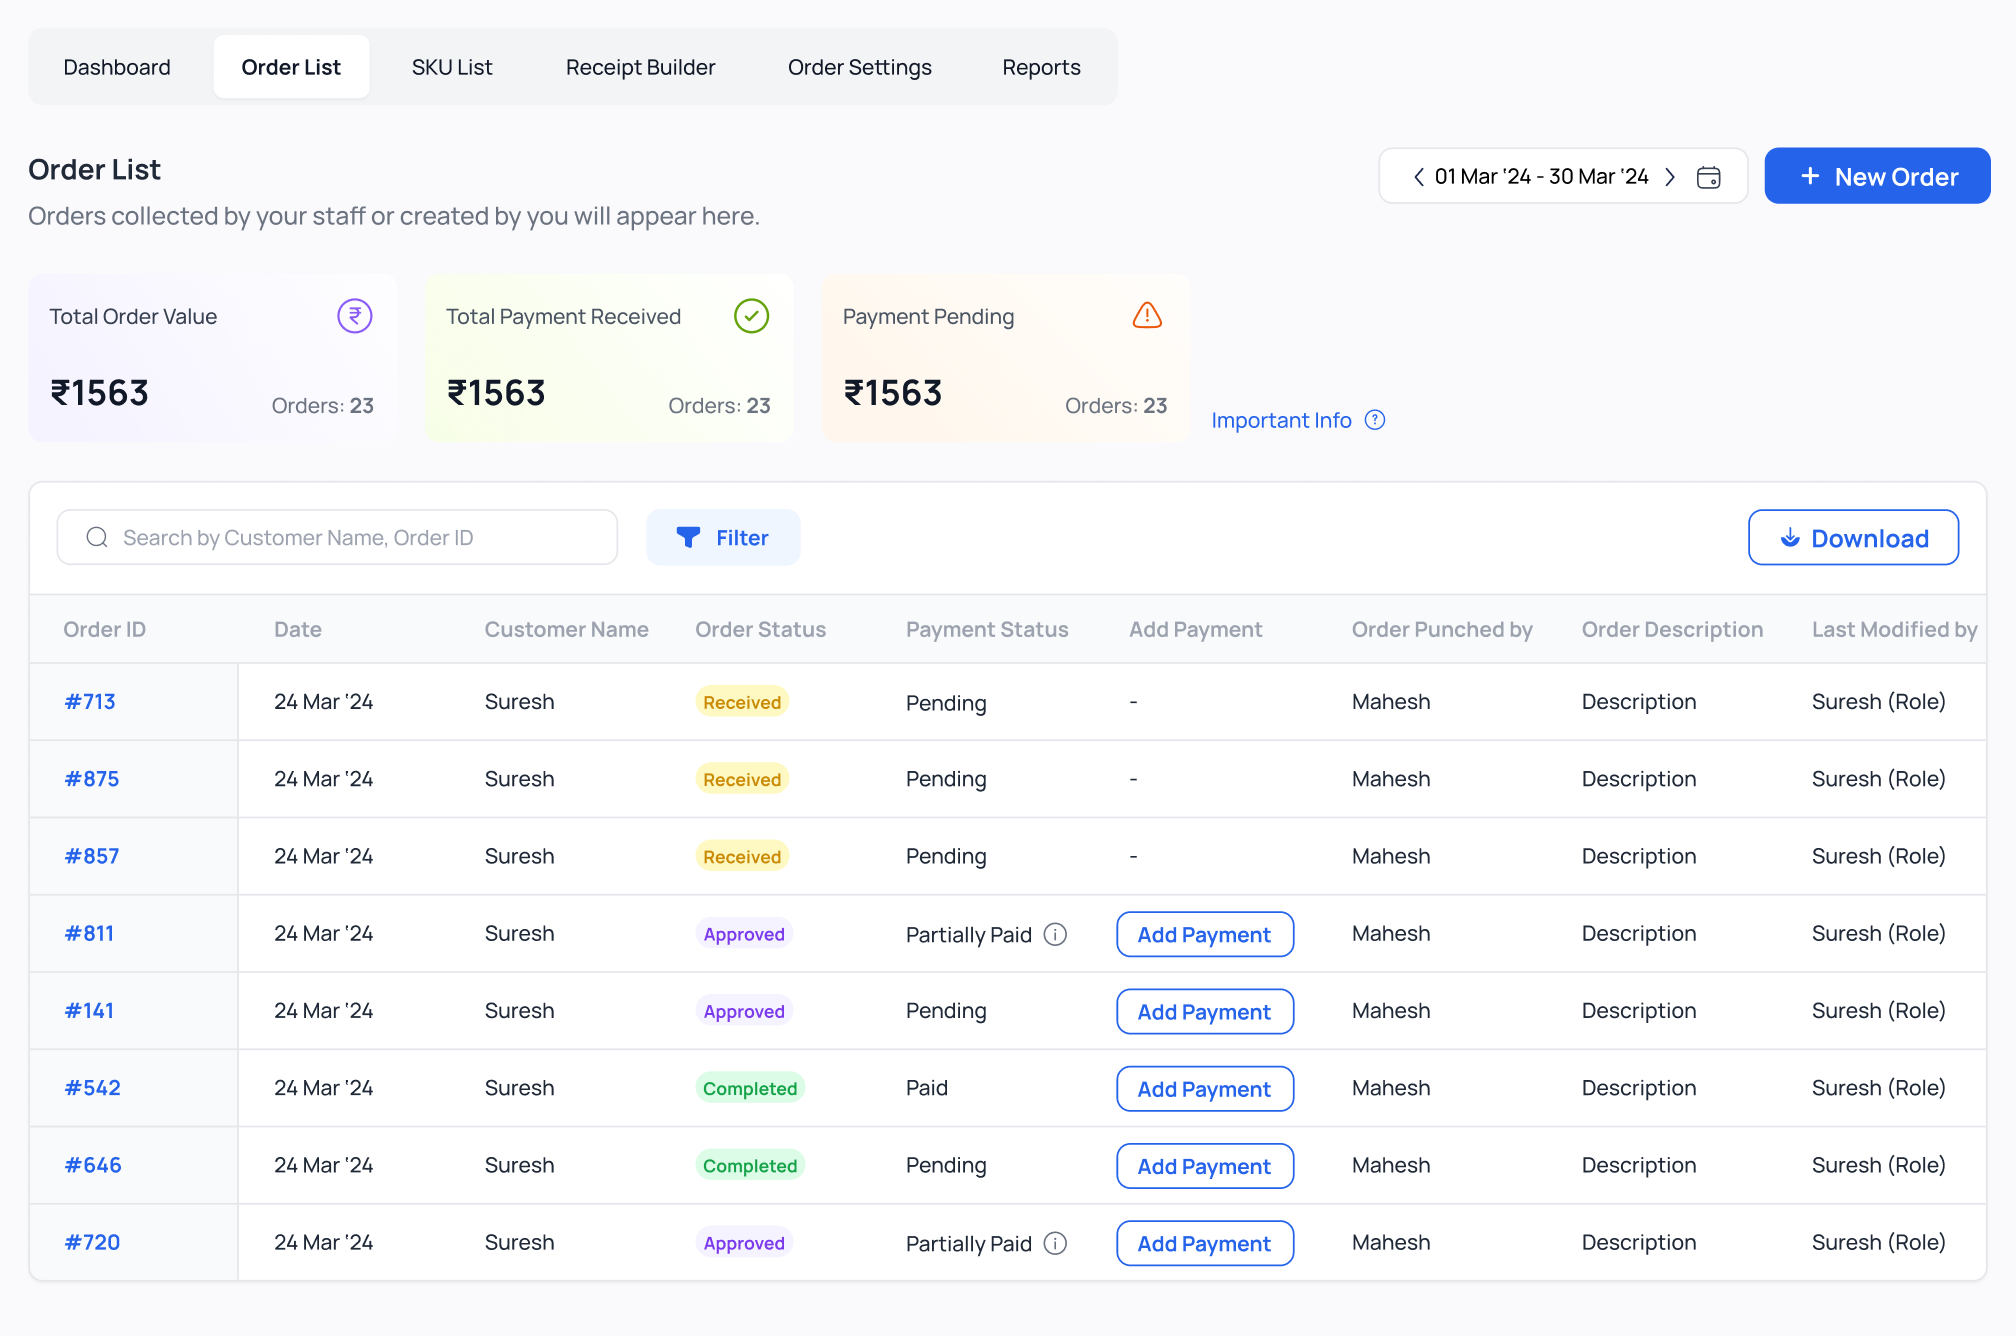Add payment for order #542
This screenshot has height=1336, width=2016.
(x=1205, y=1088)
